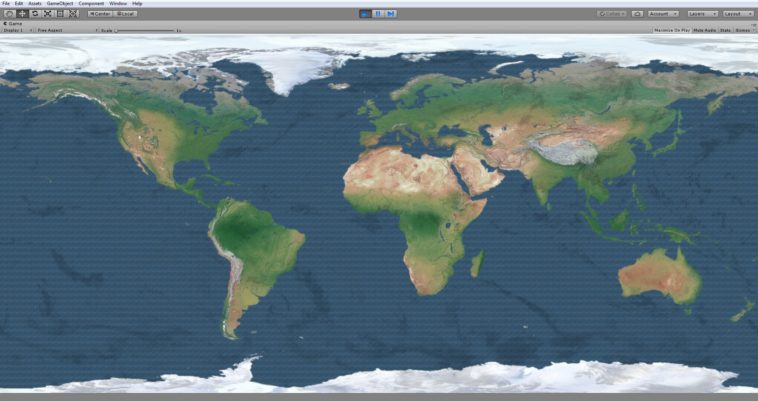Open the Layout dropdown
Viewport: 758px width, 401px height.
tap(738, 14)
